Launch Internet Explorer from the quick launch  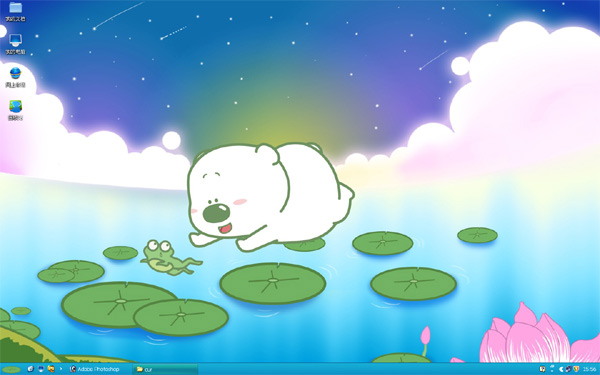click(x=31, y=369)
